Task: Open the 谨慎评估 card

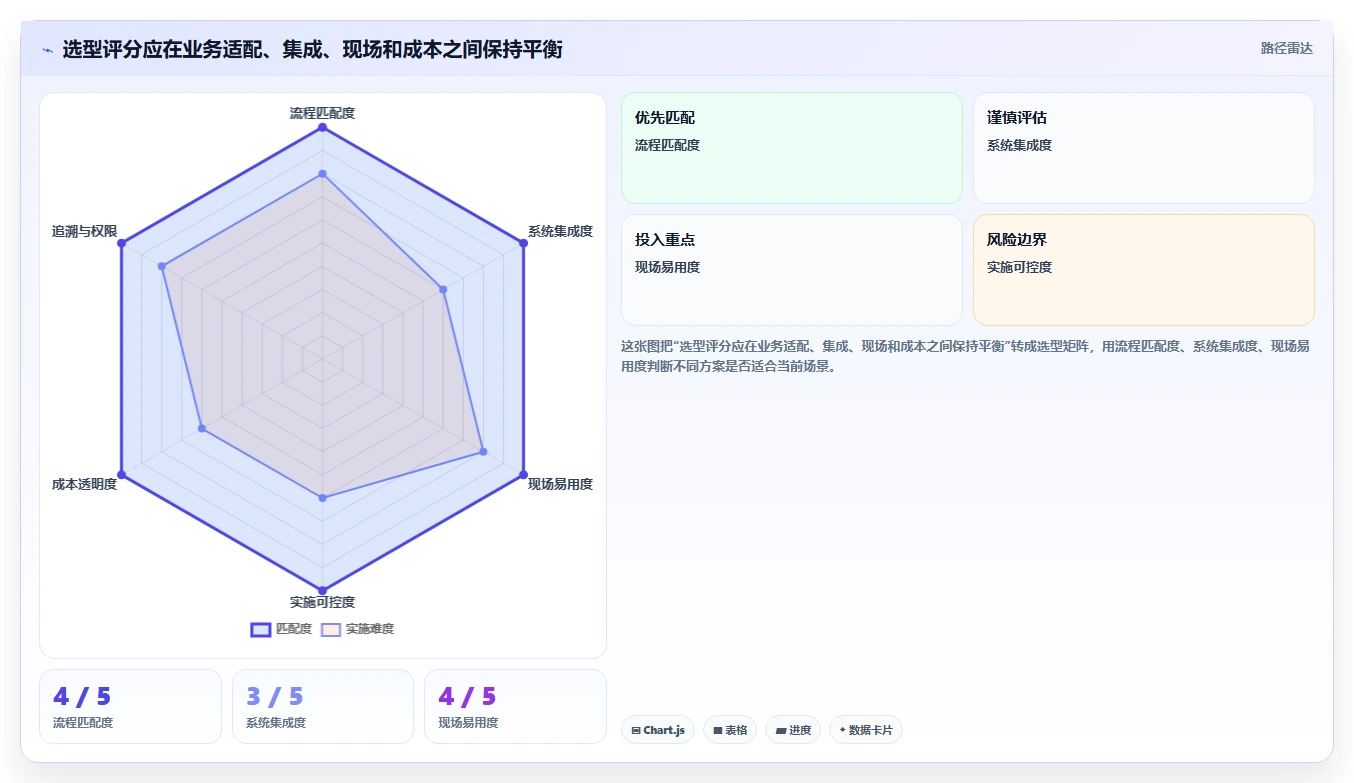Action: coord(1143,148)
